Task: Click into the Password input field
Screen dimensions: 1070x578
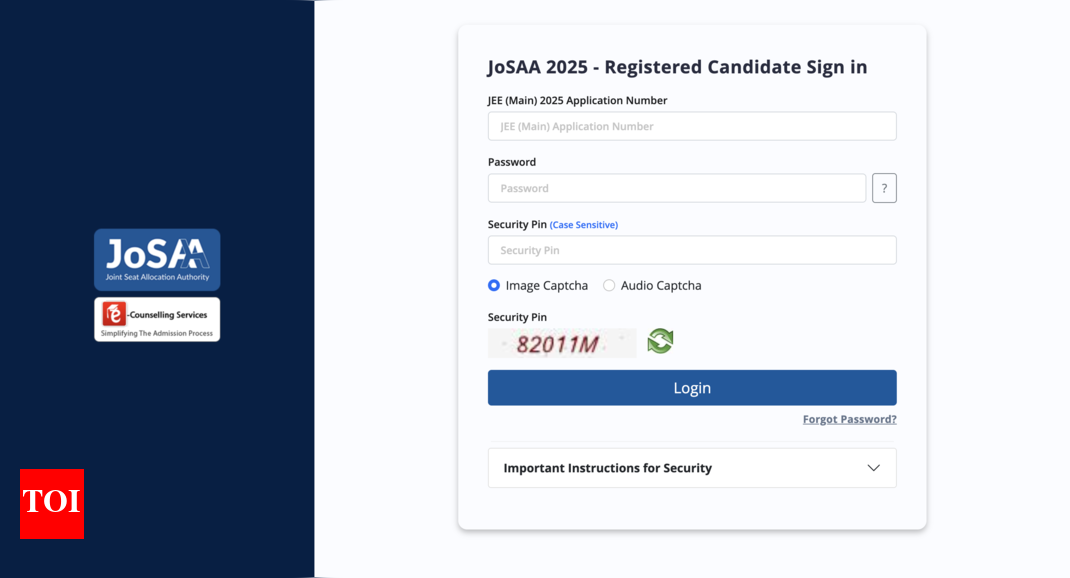Action: 677,188
